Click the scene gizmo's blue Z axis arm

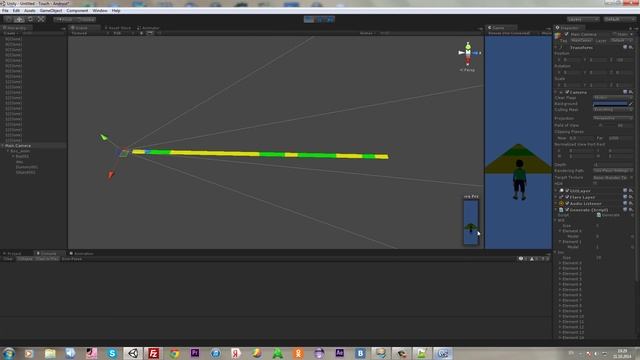(476, 53)
